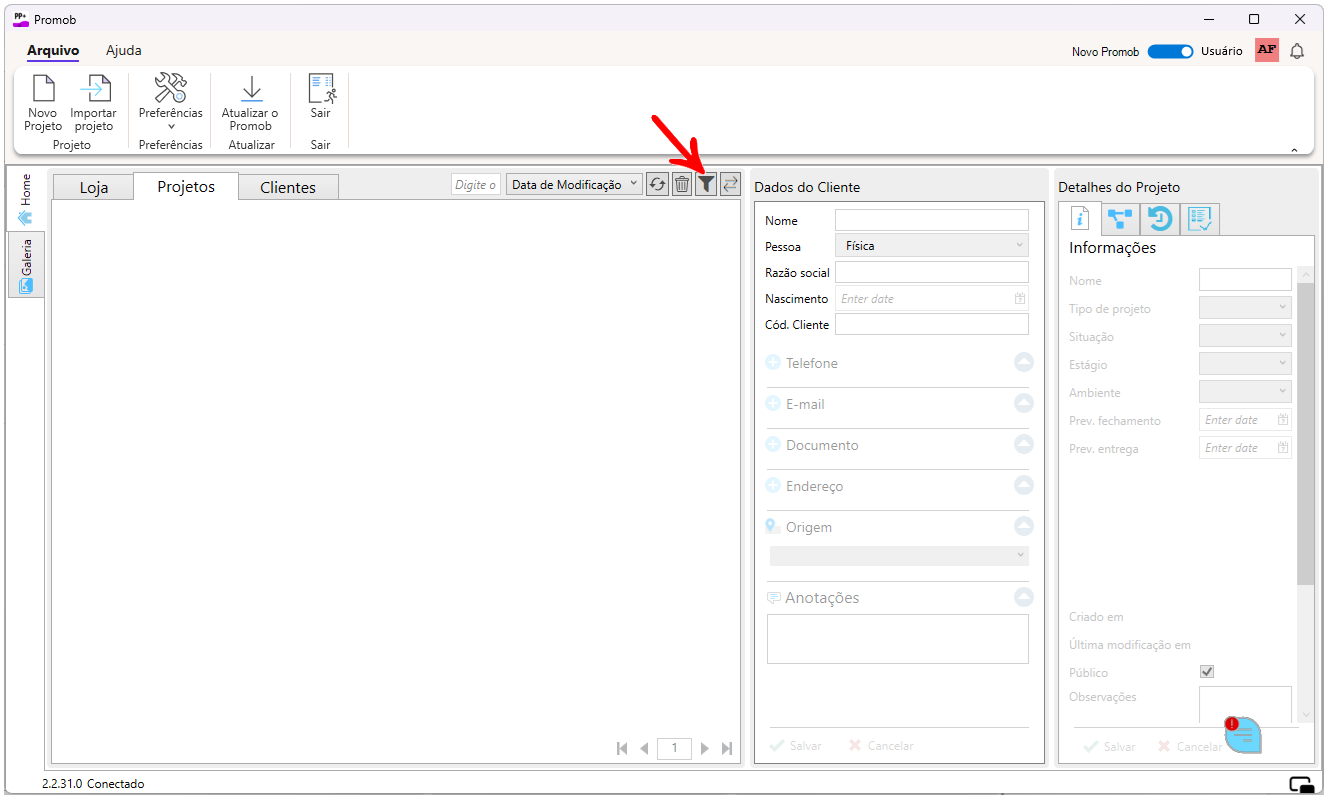1330x801 pixels.
Task: Collapse the Telefone section
Action: (1023, 363)
